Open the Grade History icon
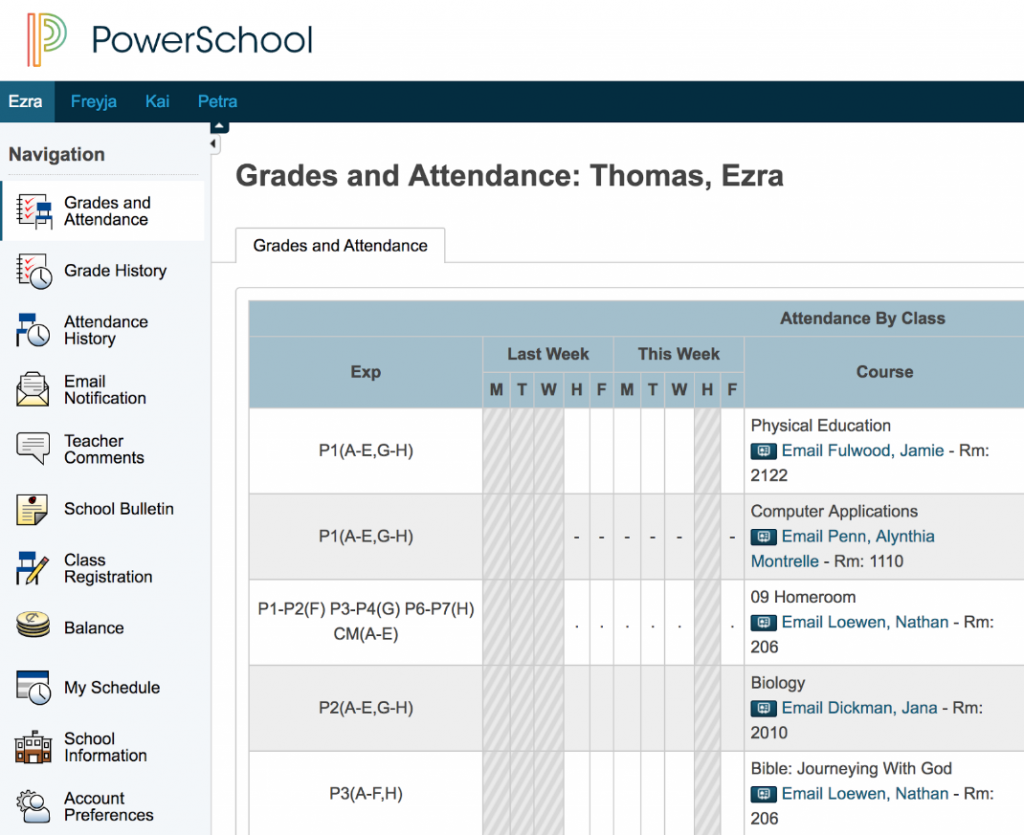The width and height of the screenshot is (1024, 835). [34, 271]
